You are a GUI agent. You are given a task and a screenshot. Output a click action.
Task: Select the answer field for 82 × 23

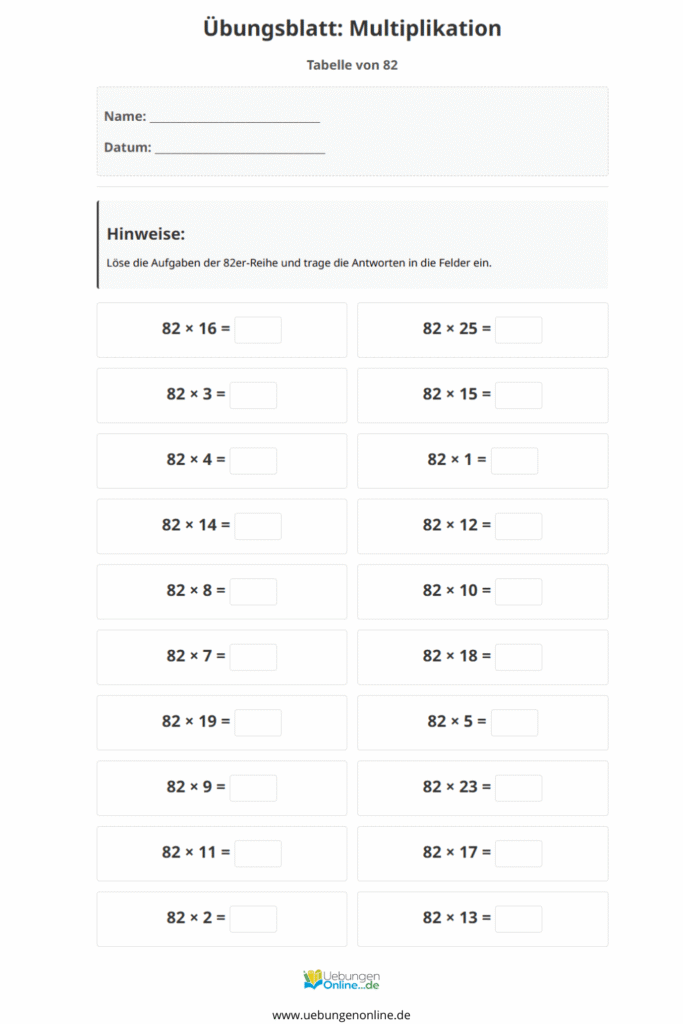tap(518, 788)
